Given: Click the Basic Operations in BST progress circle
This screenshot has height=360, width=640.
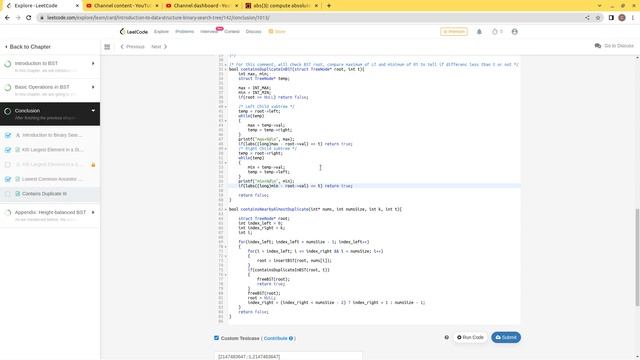Looking at the screenshot, I should [x=7, y=88].
